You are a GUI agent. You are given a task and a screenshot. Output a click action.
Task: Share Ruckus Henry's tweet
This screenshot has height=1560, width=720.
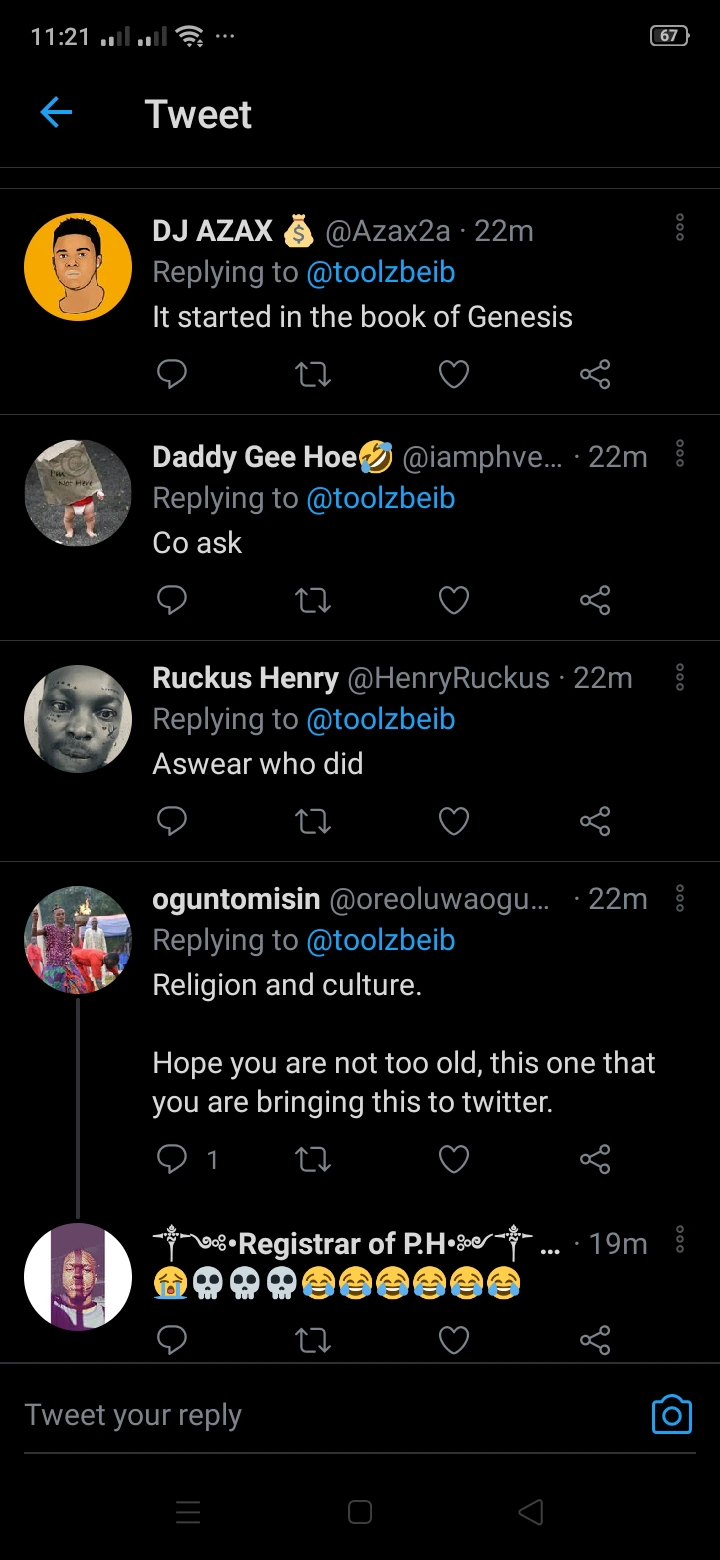tap(595, 821)
